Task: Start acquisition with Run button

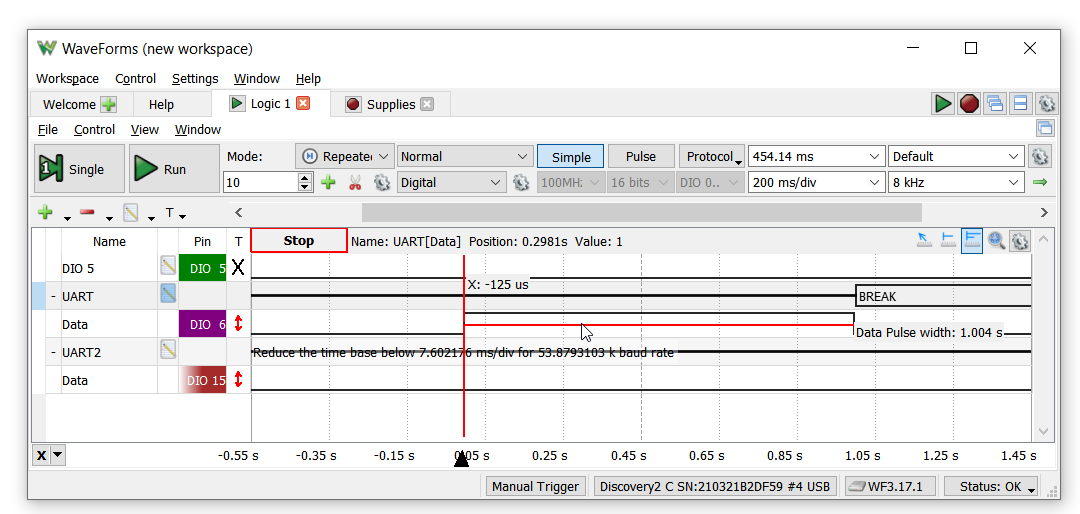Action: pyautogui.click(x=173, y=169)
